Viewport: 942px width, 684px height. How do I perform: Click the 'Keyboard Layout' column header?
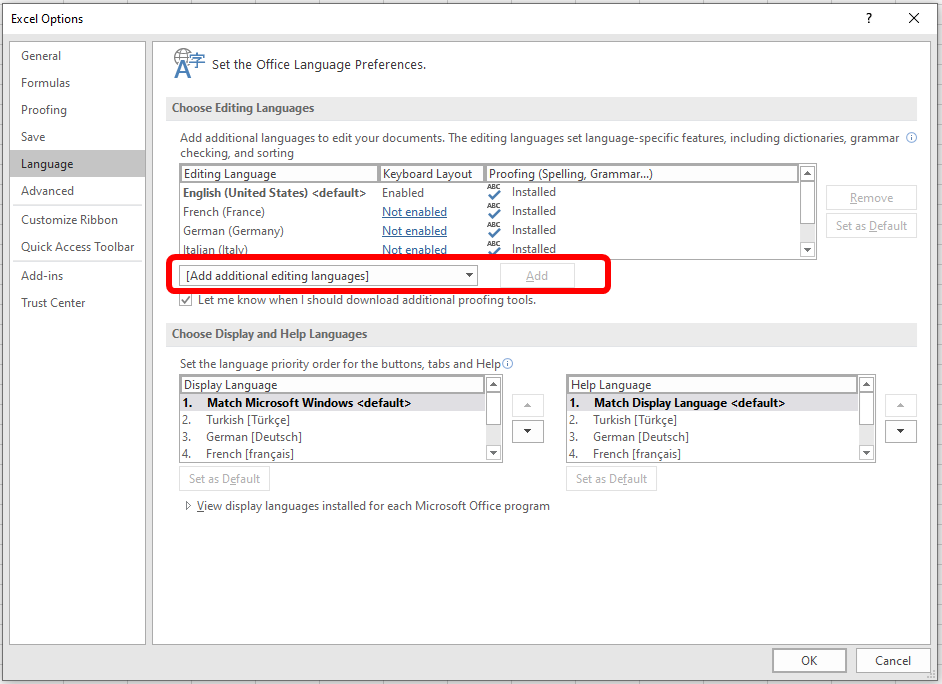[x=431, y=174]
